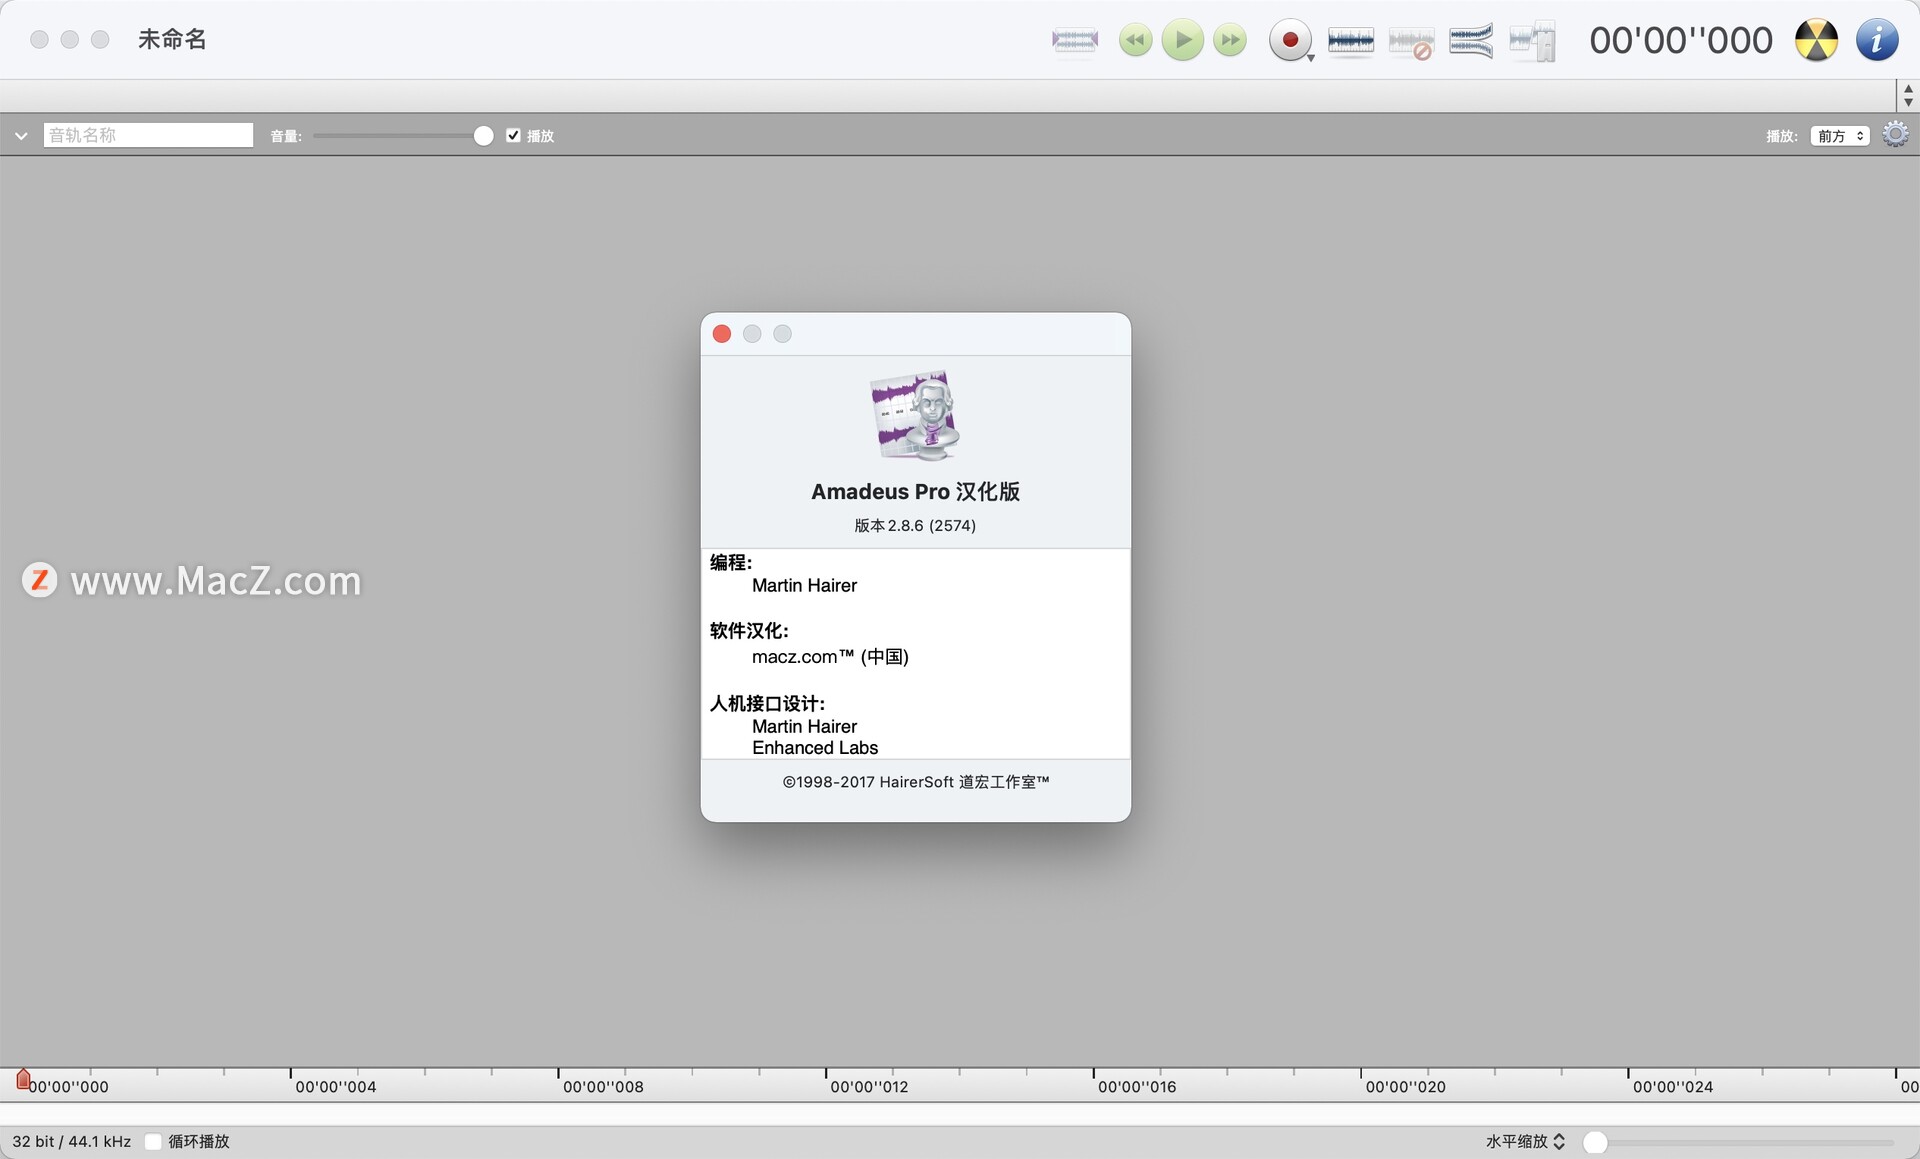Click the 音量 volume slider knob
The height and width of the screenshot is (1159, 1920).
point(483,135)
